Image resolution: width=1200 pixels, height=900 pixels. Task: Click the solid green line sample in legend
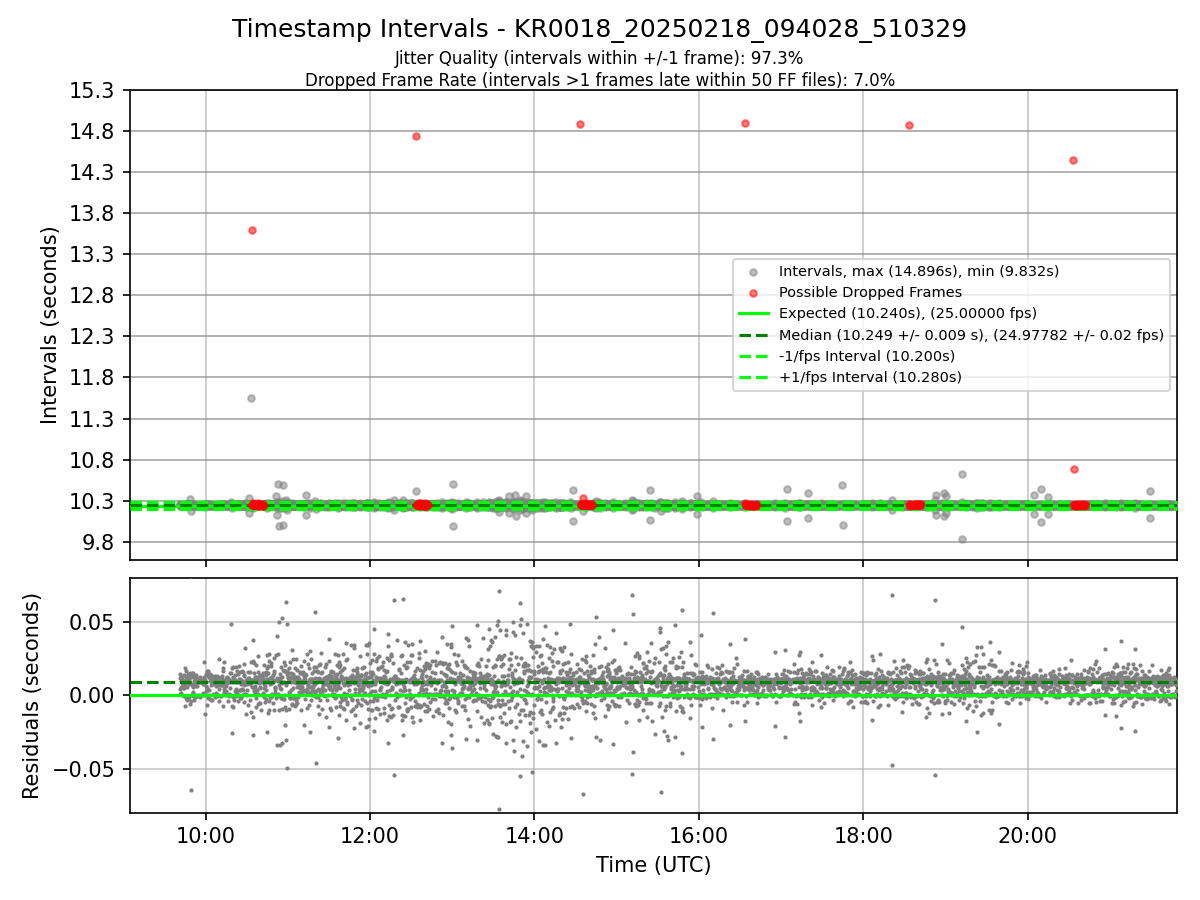[753, 314]
